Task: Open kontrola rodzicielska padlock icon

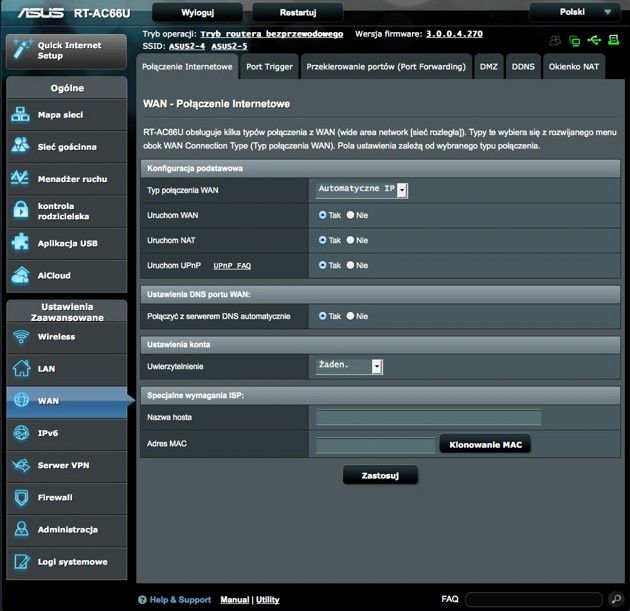Action: pyautogui.click(x=21, y=210)
